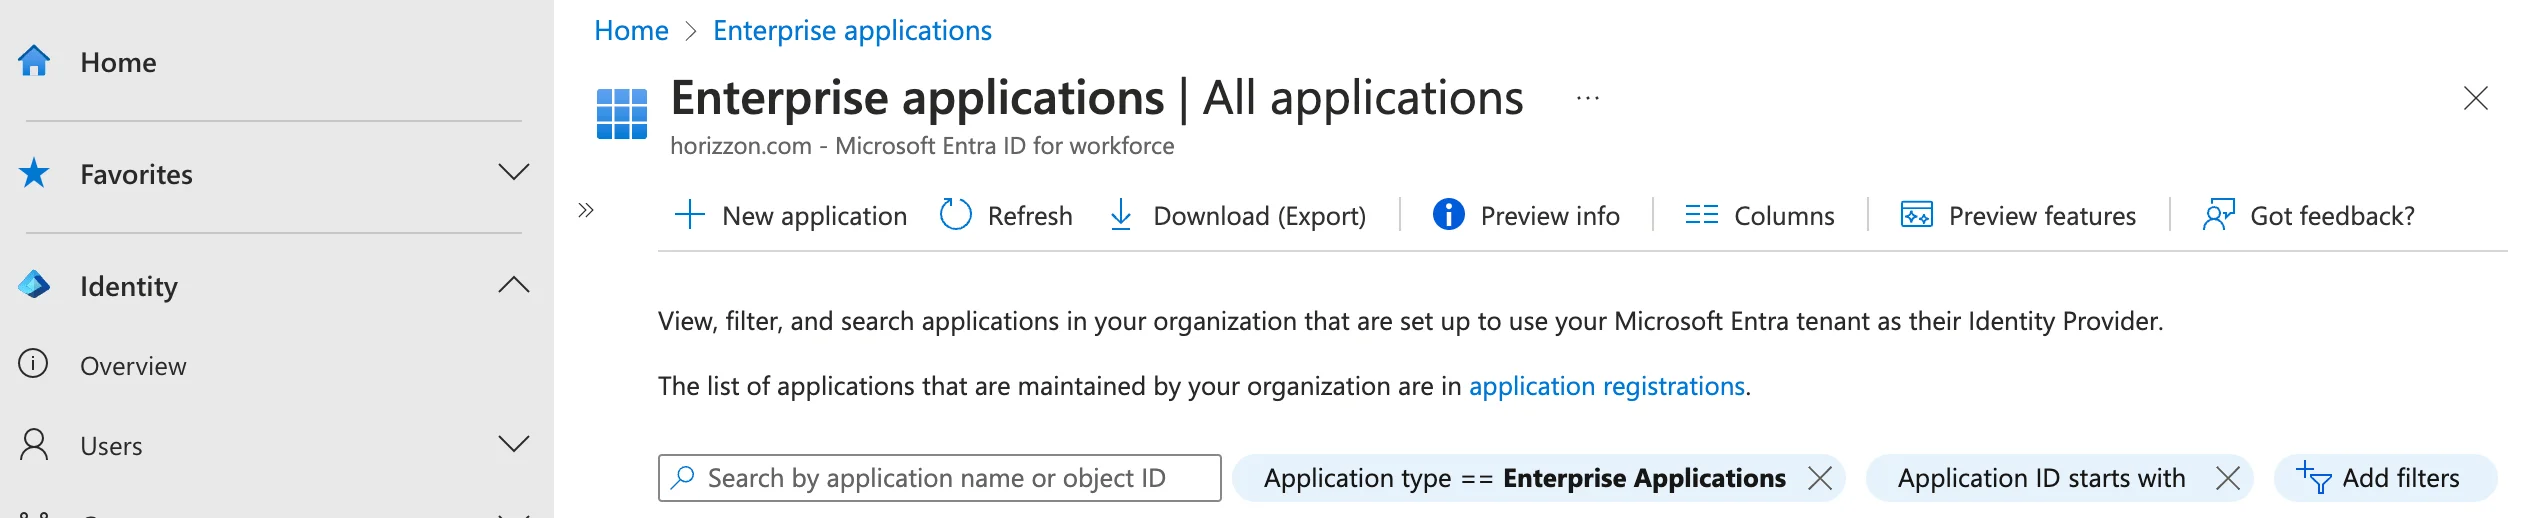Click the Preview info label
This screenshot has width=2522, height=518.
[x=1550, y=216]
